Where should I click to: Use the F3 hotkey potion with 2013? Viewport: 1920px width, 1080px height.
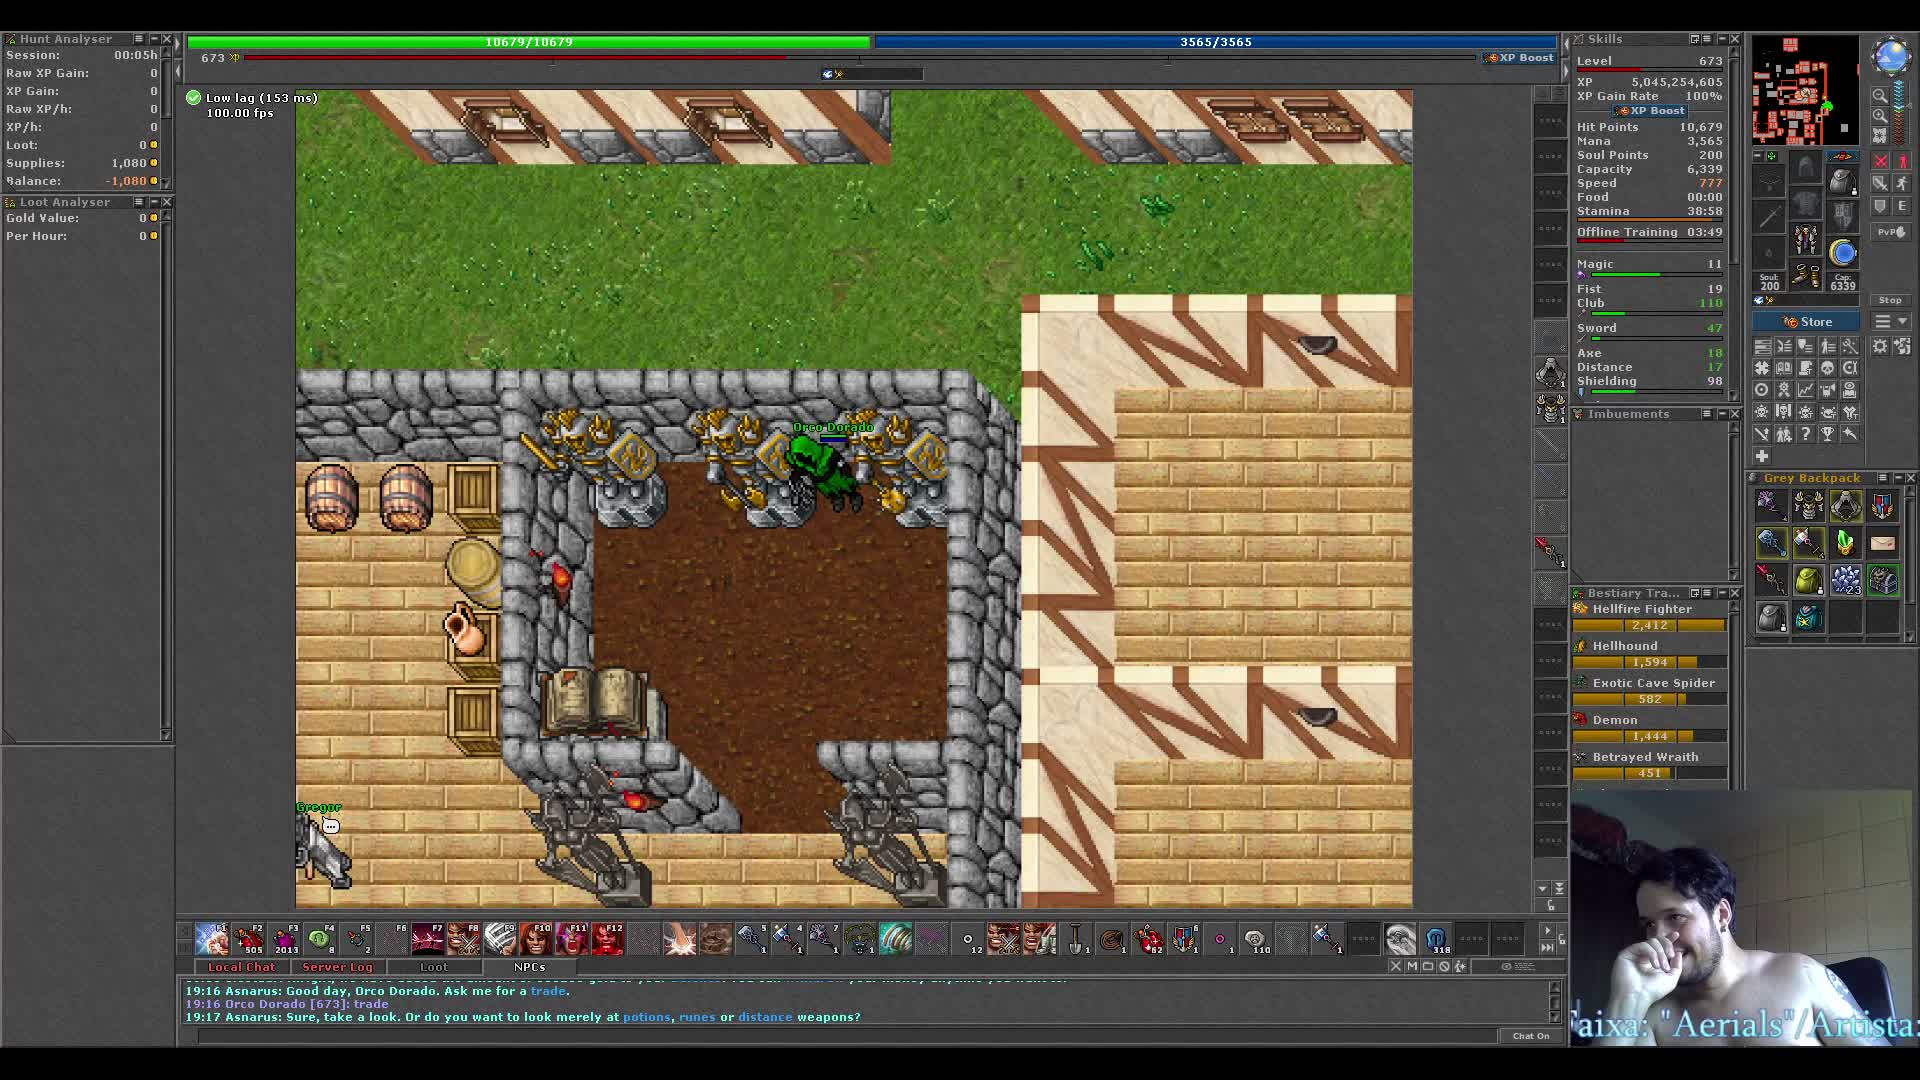point(284,938)
